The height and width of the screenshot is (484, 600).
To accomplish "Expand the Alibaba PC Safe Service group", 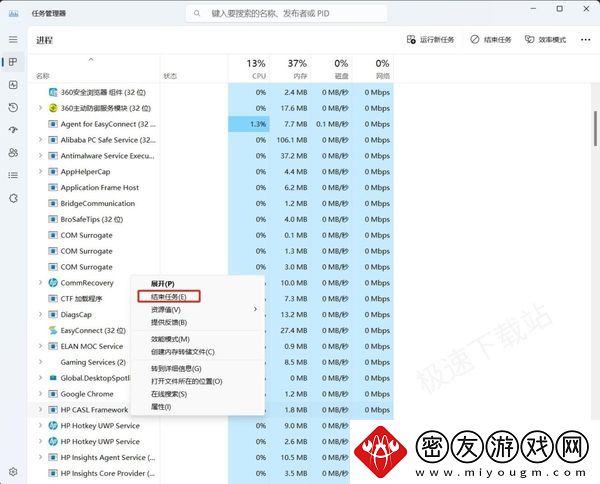I will click(40, 140).
